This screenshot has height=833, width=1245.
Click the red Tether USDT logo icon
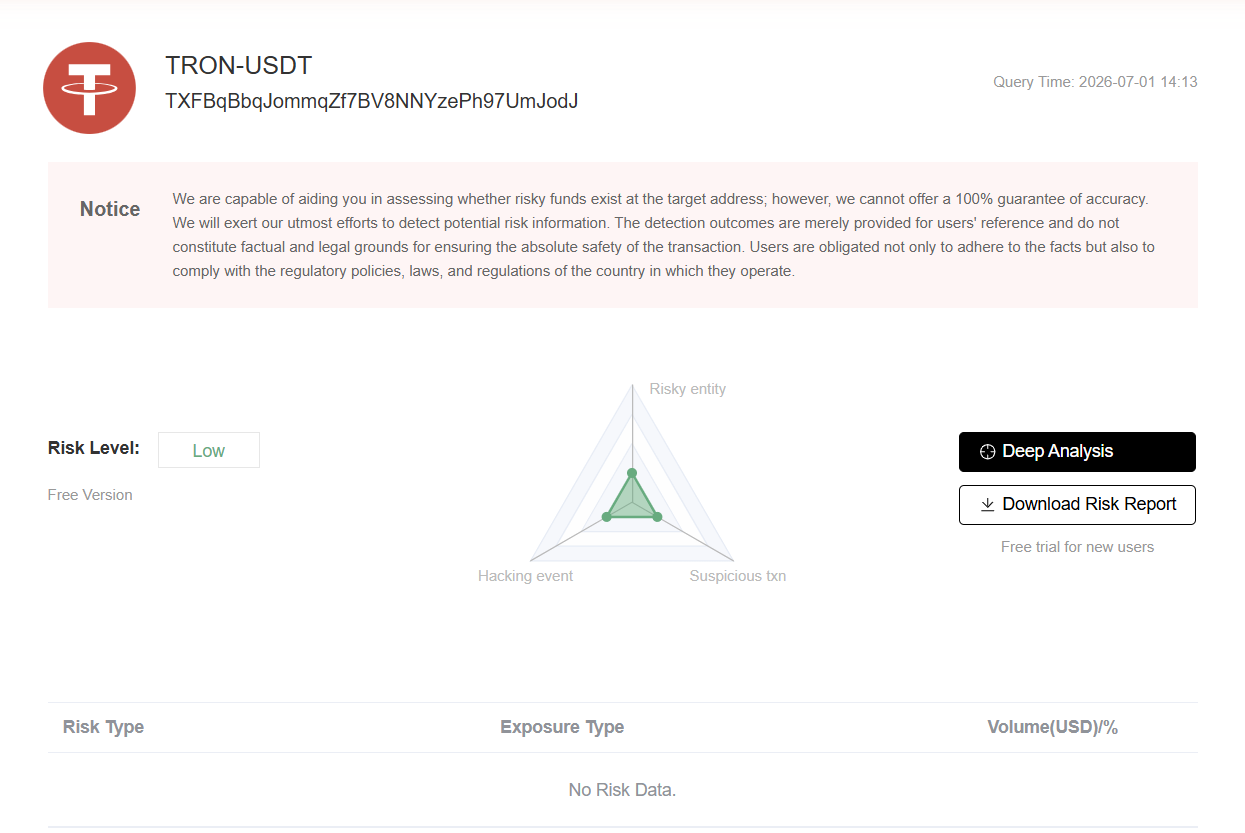[90, 88]
